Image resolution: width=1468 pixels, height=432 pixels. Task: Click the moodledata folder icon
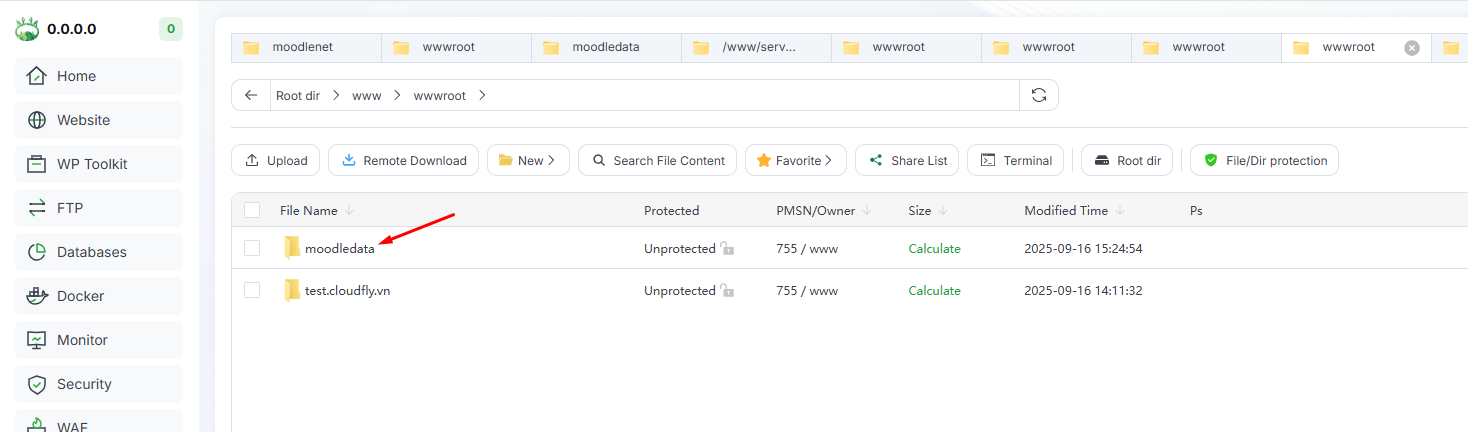292,248
